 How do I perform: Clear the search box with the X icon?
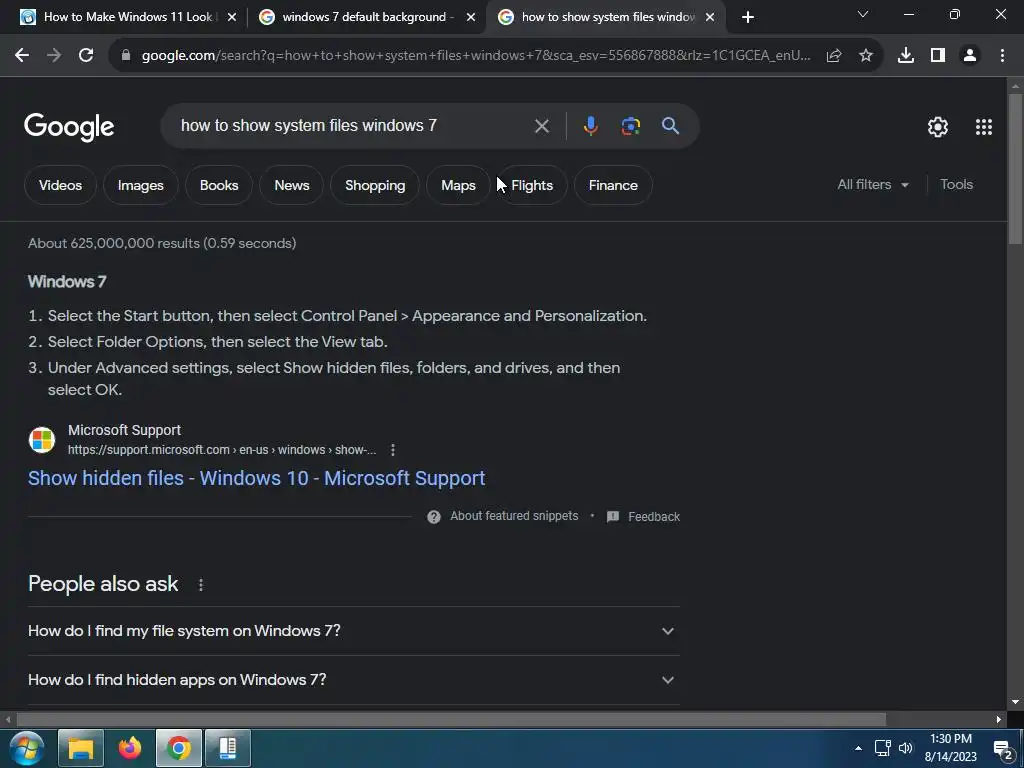[541, 125]
